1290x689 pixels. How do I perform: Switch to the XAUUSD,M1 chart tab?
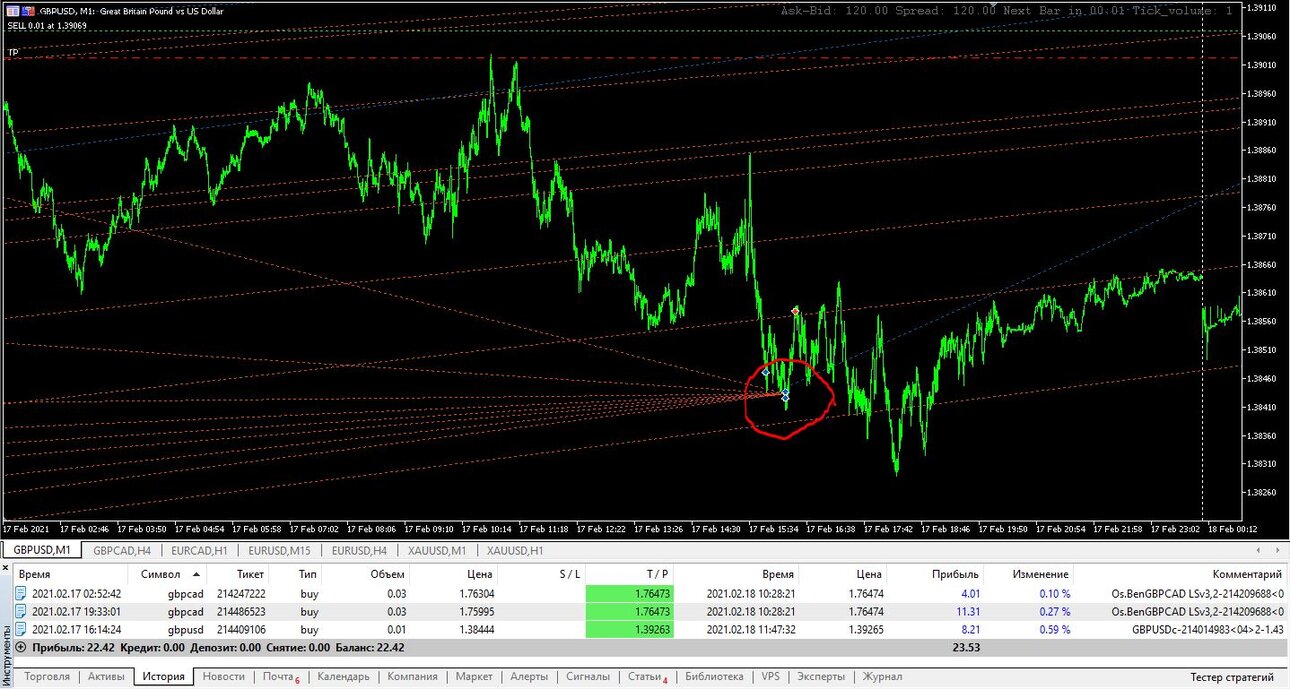pyautogui.click(x=436, y=550)
